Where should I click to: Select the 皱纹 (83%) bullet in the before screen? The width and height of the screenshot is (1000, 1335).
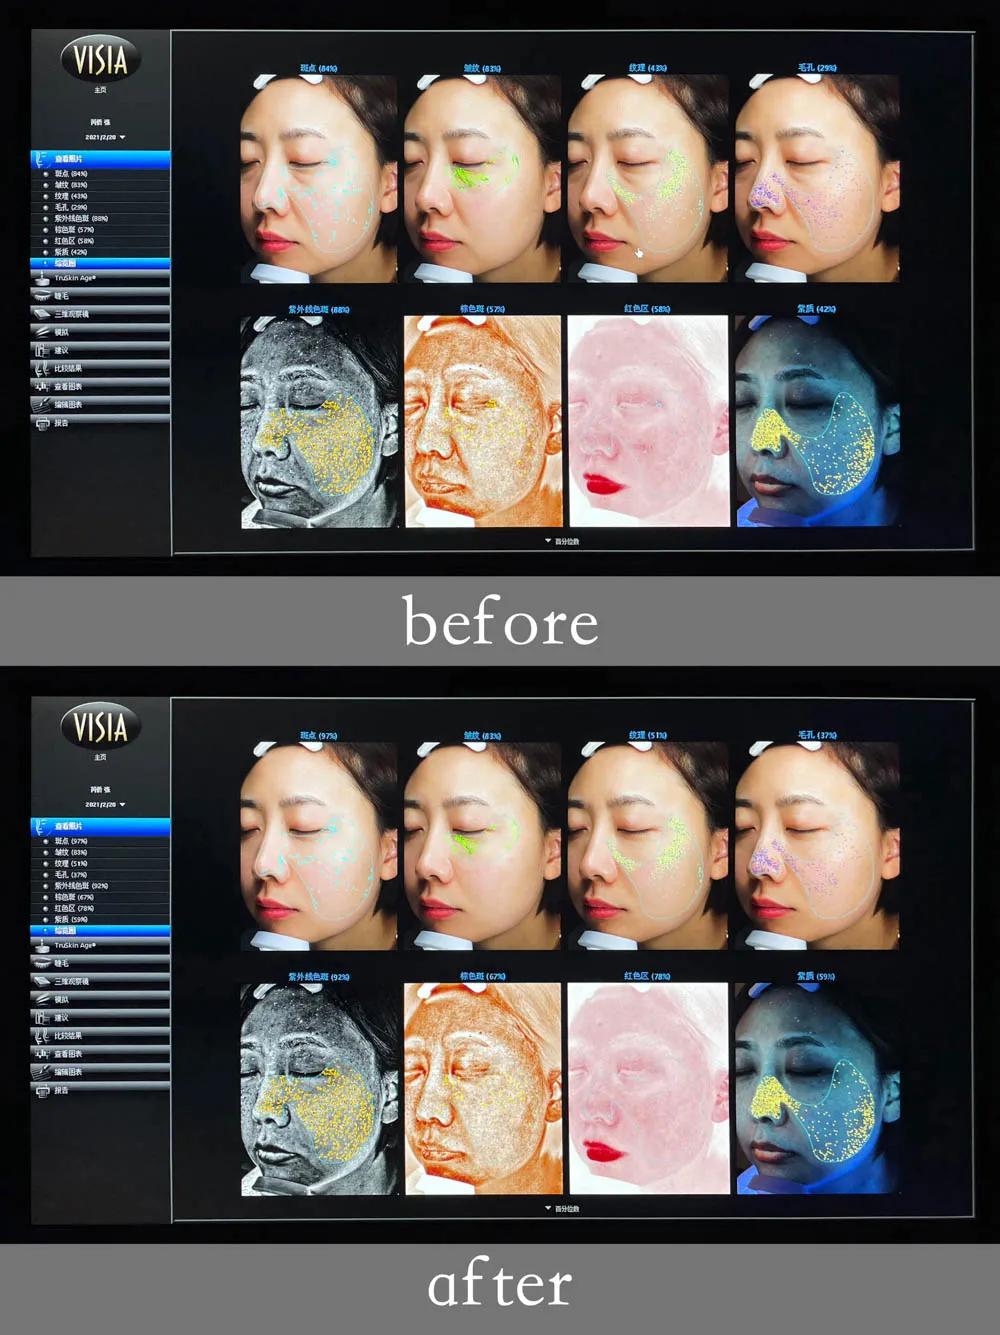(46, 185)
